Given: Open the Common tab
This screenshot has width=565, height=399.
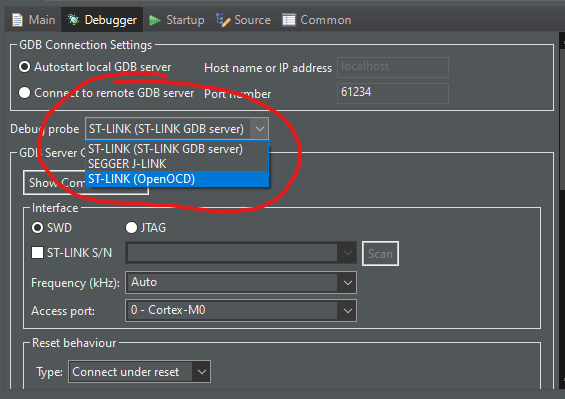Looking at the screenshot, I should click(317, 20).
